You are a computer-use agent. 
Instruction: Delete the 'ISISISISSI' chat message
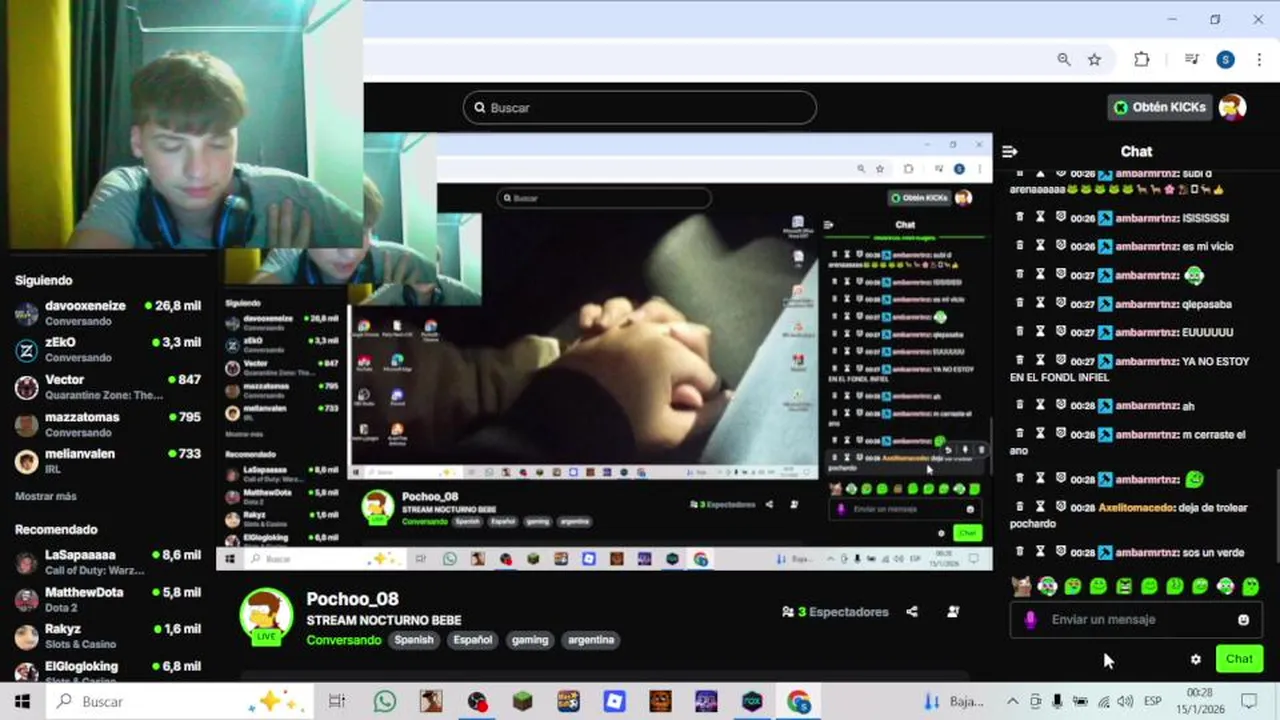coord(1020,217)
